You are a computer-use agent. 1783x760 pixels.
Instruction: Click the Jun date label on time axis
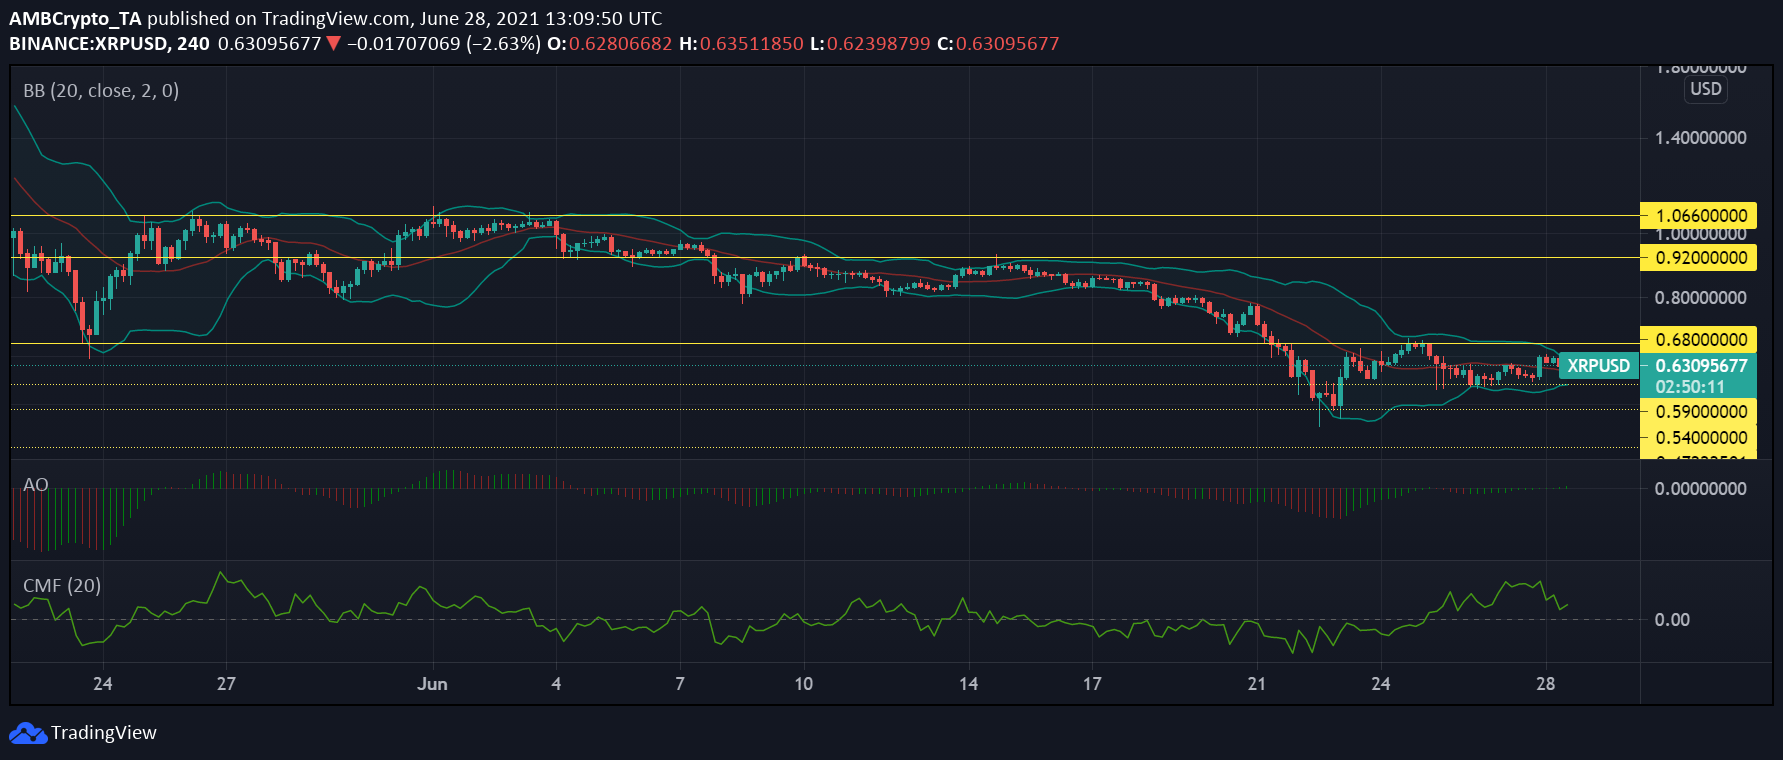[432, 684]
